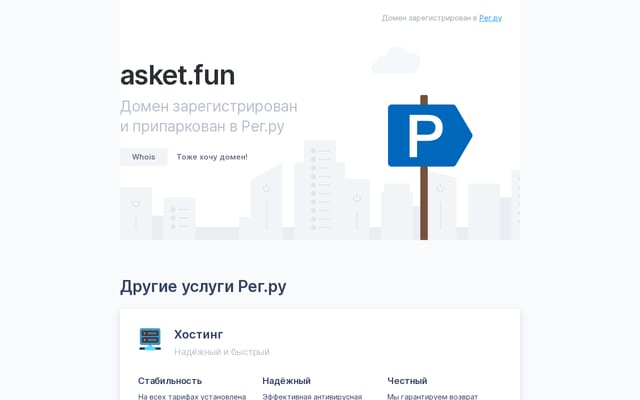Open the Рег.ру link in header
This screenshot has width=640, height=400.
(x=490, y=18)
